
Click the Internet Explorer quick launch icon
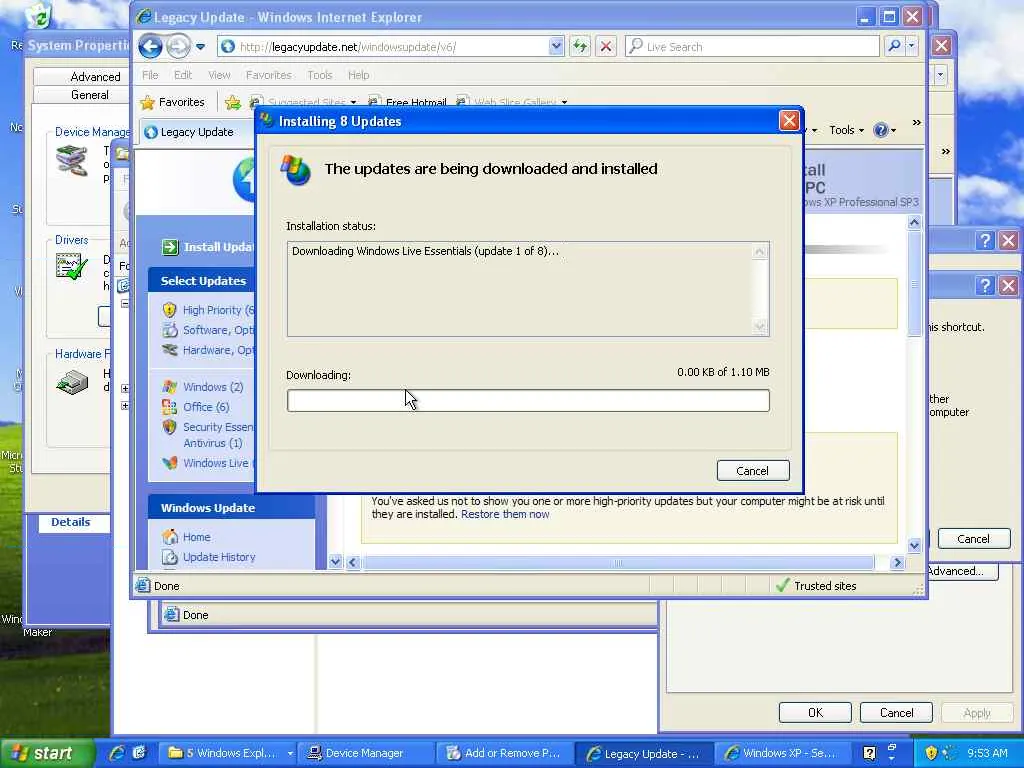click(x=118, y=753)
